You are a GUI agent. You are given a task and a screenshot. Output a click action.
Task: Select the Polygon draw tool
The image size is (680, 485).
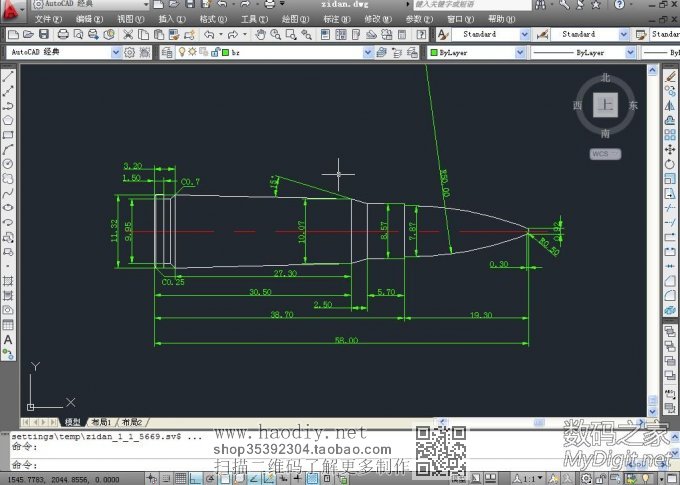(8, 119)
